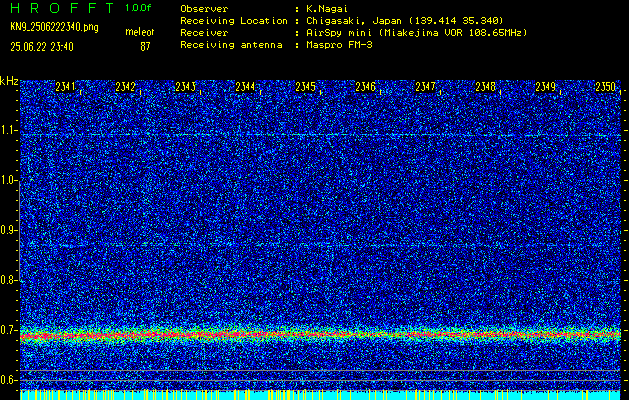
Task: Click the version number 1.0.0f
Action: coord(138,8)
